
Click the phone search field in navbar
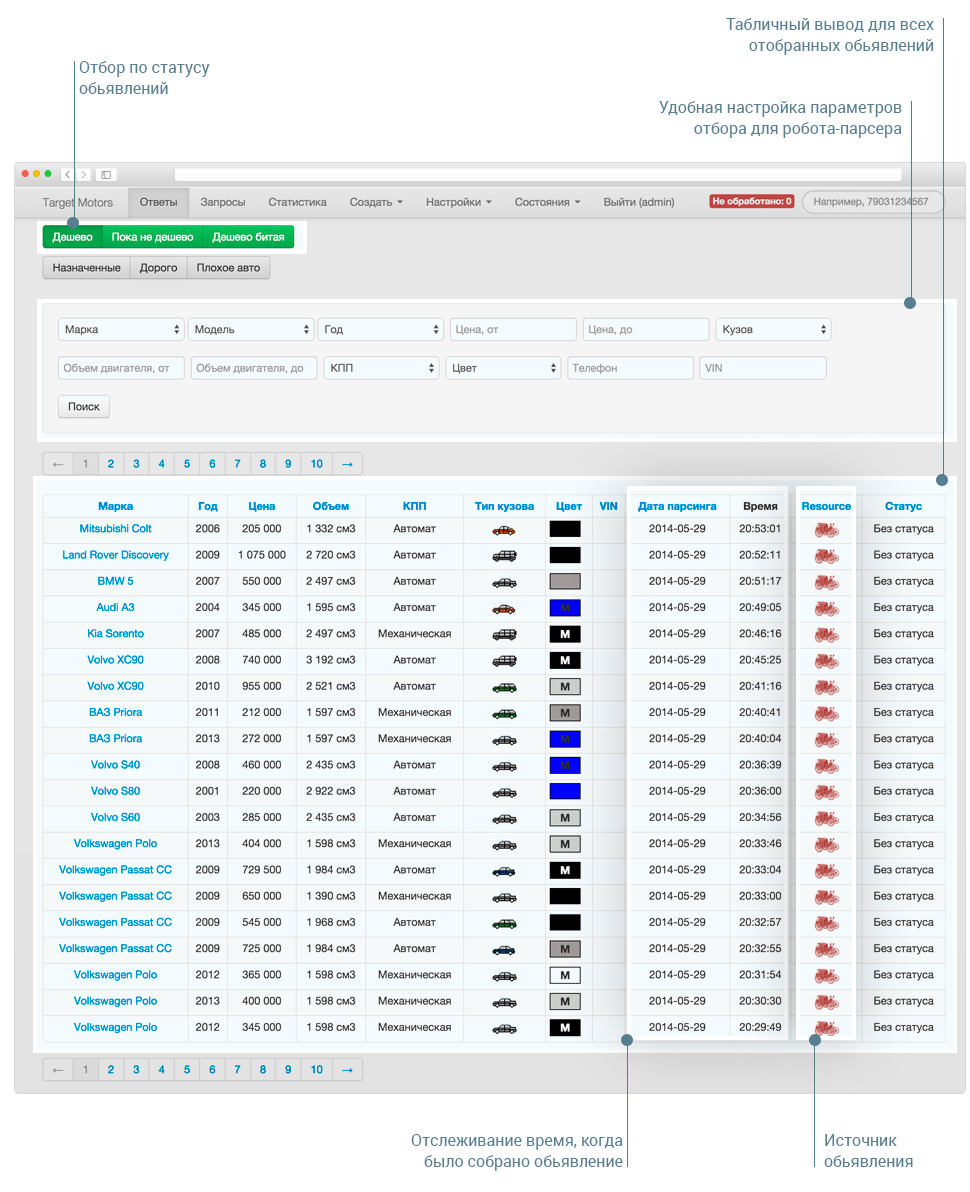click(x=873, y=201)
